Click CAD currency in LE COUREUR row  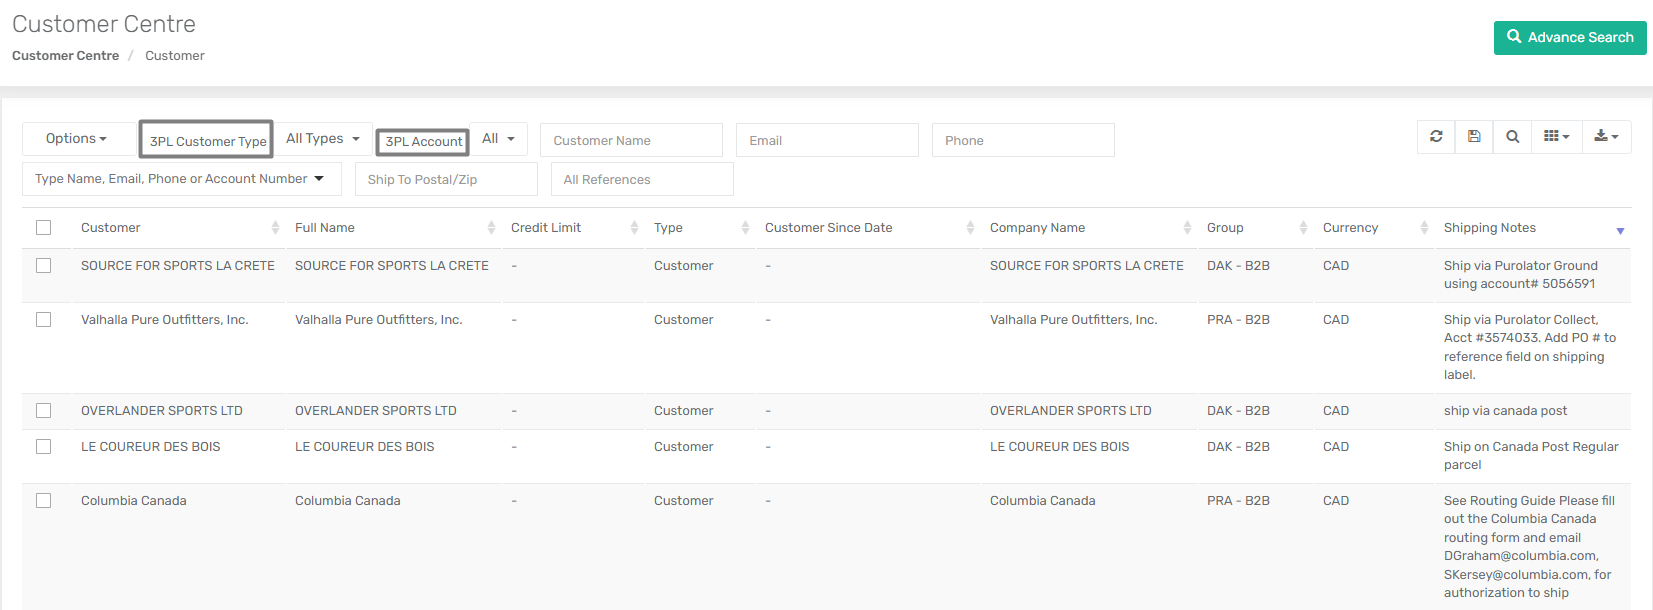pyautogui.click(x=1336, y=447)
